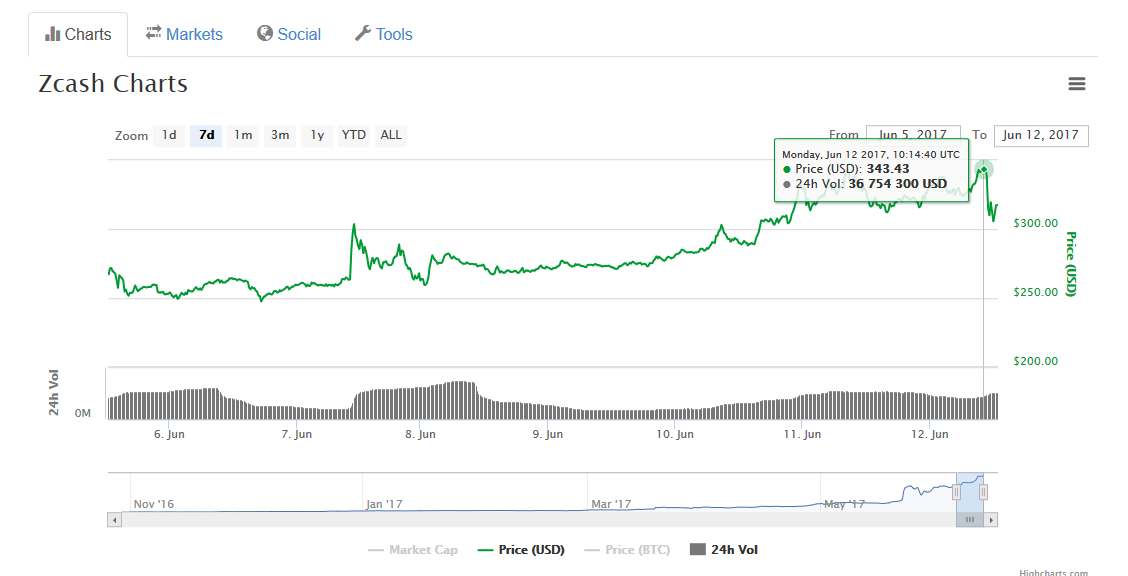Set zoom range to 1d

tap(170, 135)
